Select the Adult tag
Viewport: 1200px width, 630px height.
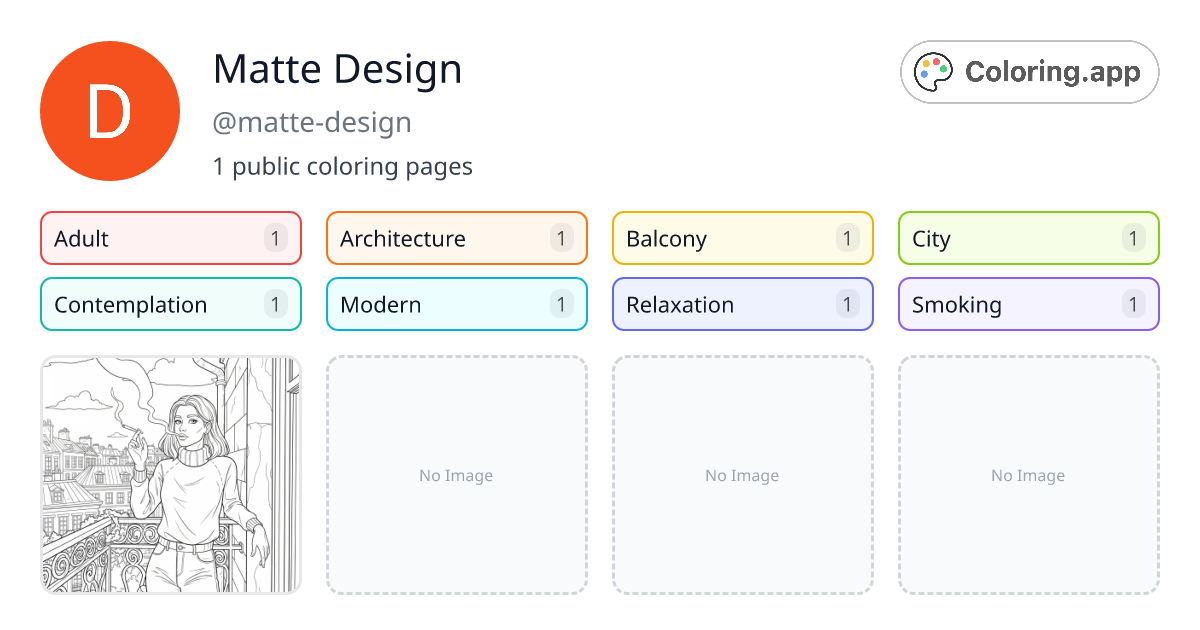click(171, 238)
